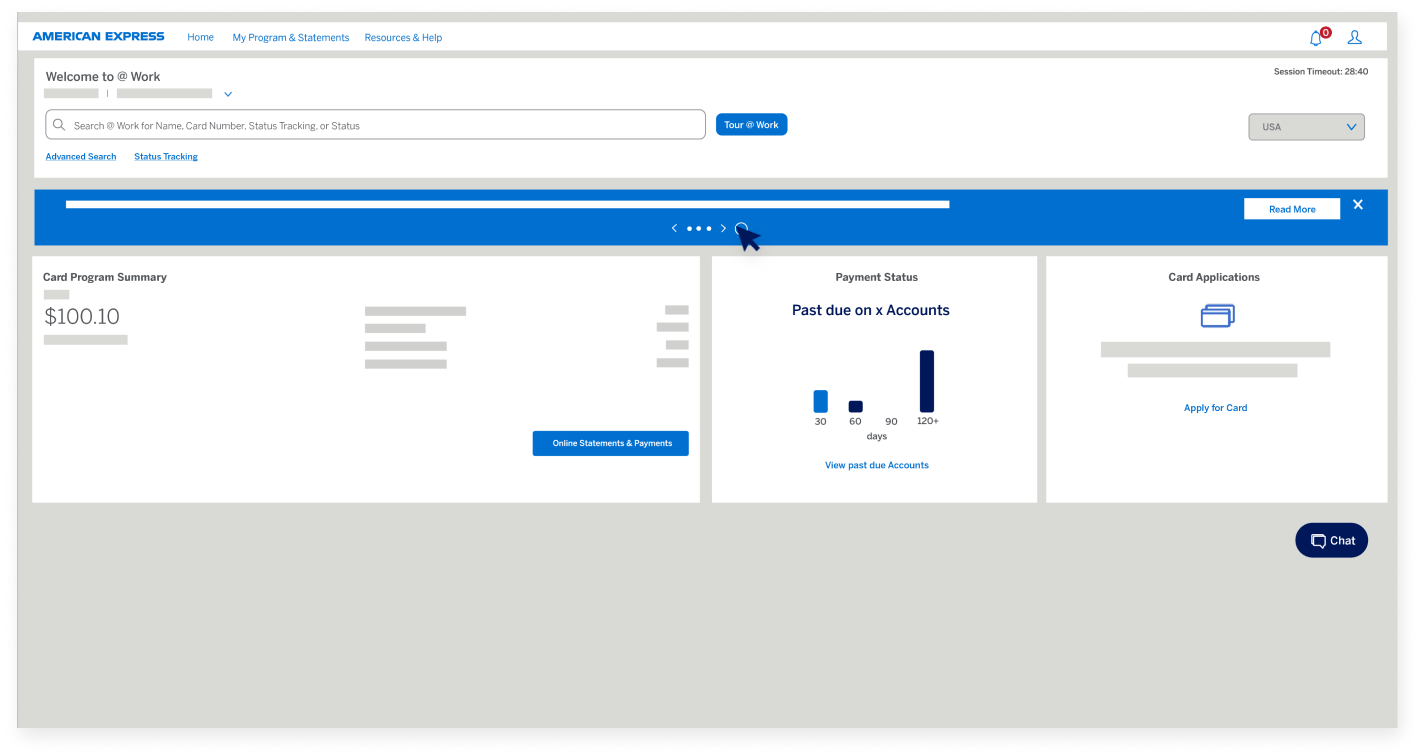Go to previous banner with left arrow
The width and height of the screenshot is (1421, 756).
tap(674, 228)
